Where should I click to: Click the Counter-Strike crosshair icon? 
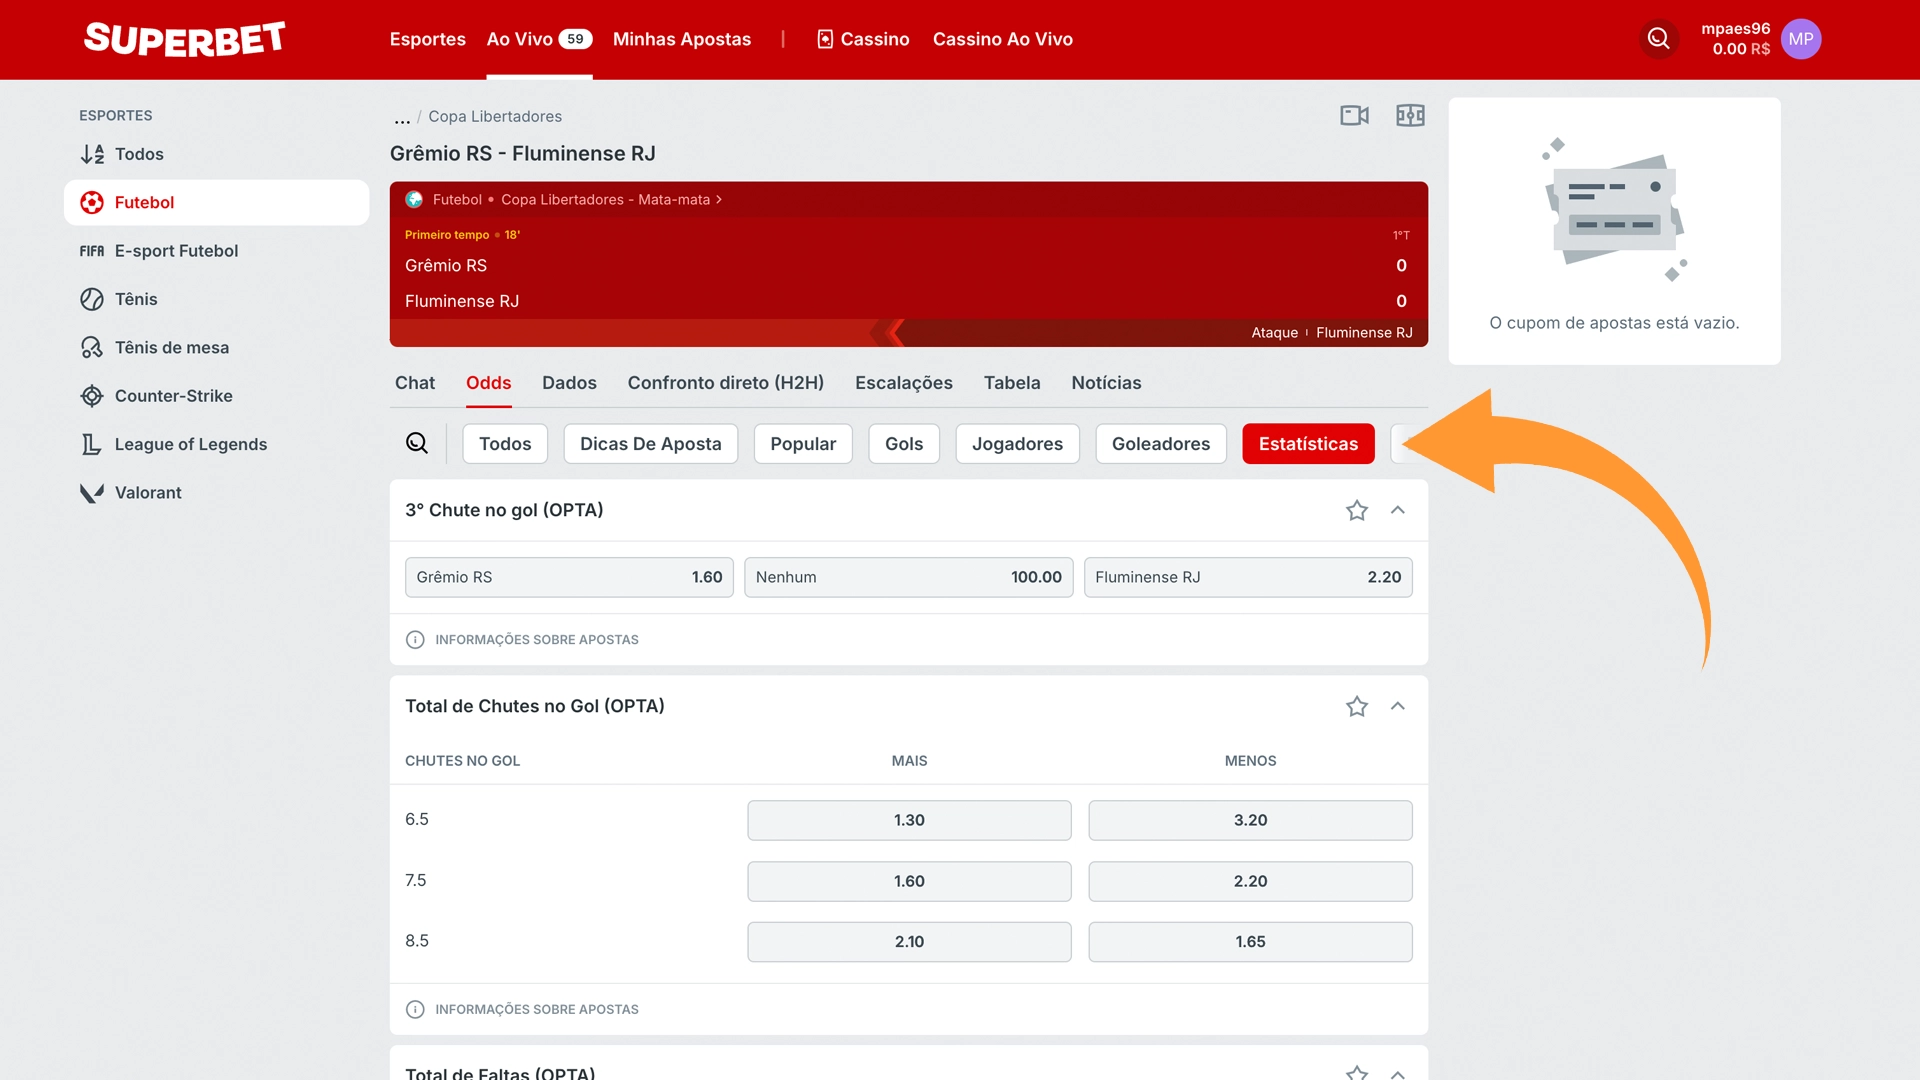pyautogui.click(x=92, y=396)
